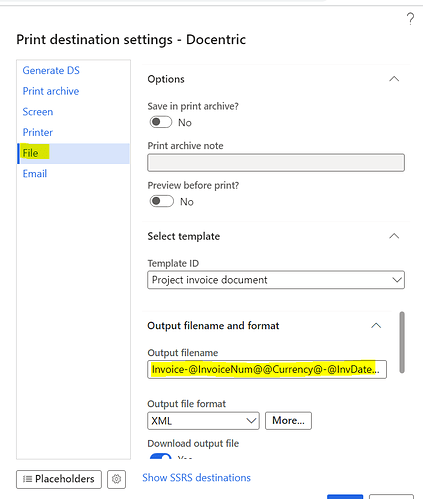Switch to the Screen destination
The height and width of the screenshot is (499, 423).
coord(38,112)
